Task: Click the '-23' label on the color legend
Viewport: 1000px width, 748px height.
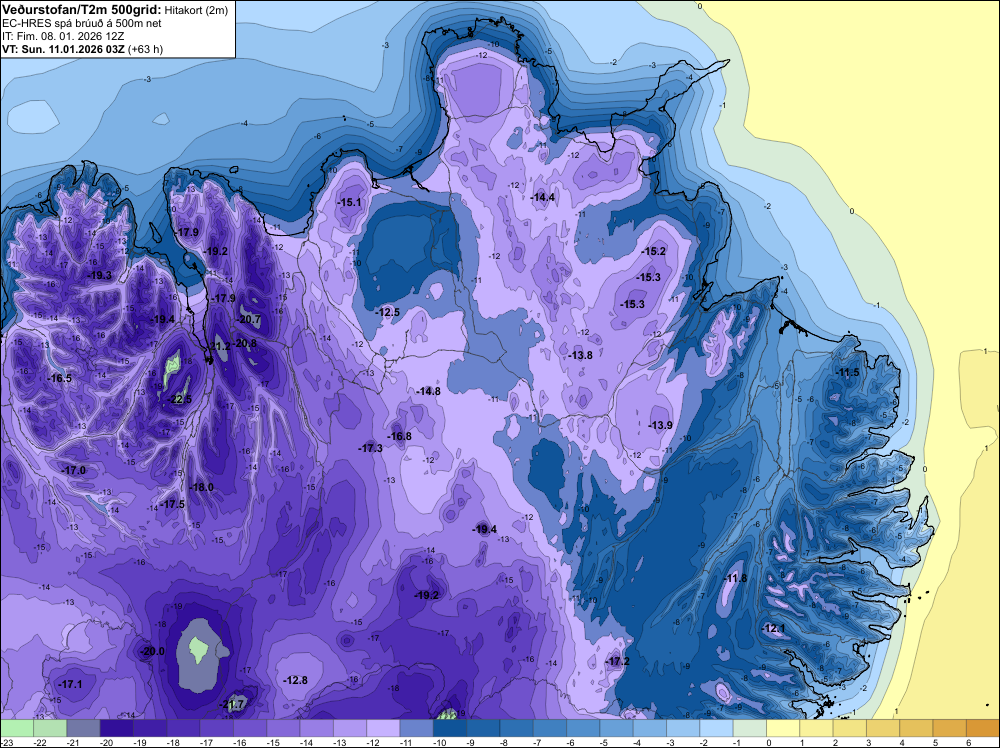Action: click(6, 742)
